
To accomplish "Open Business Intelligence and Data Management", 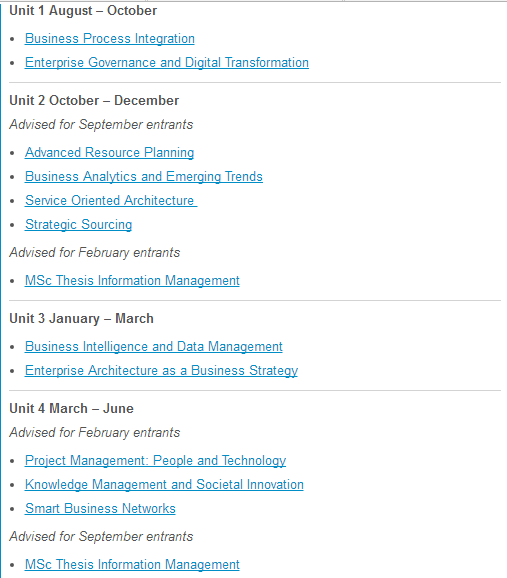I will coord(154,346).
